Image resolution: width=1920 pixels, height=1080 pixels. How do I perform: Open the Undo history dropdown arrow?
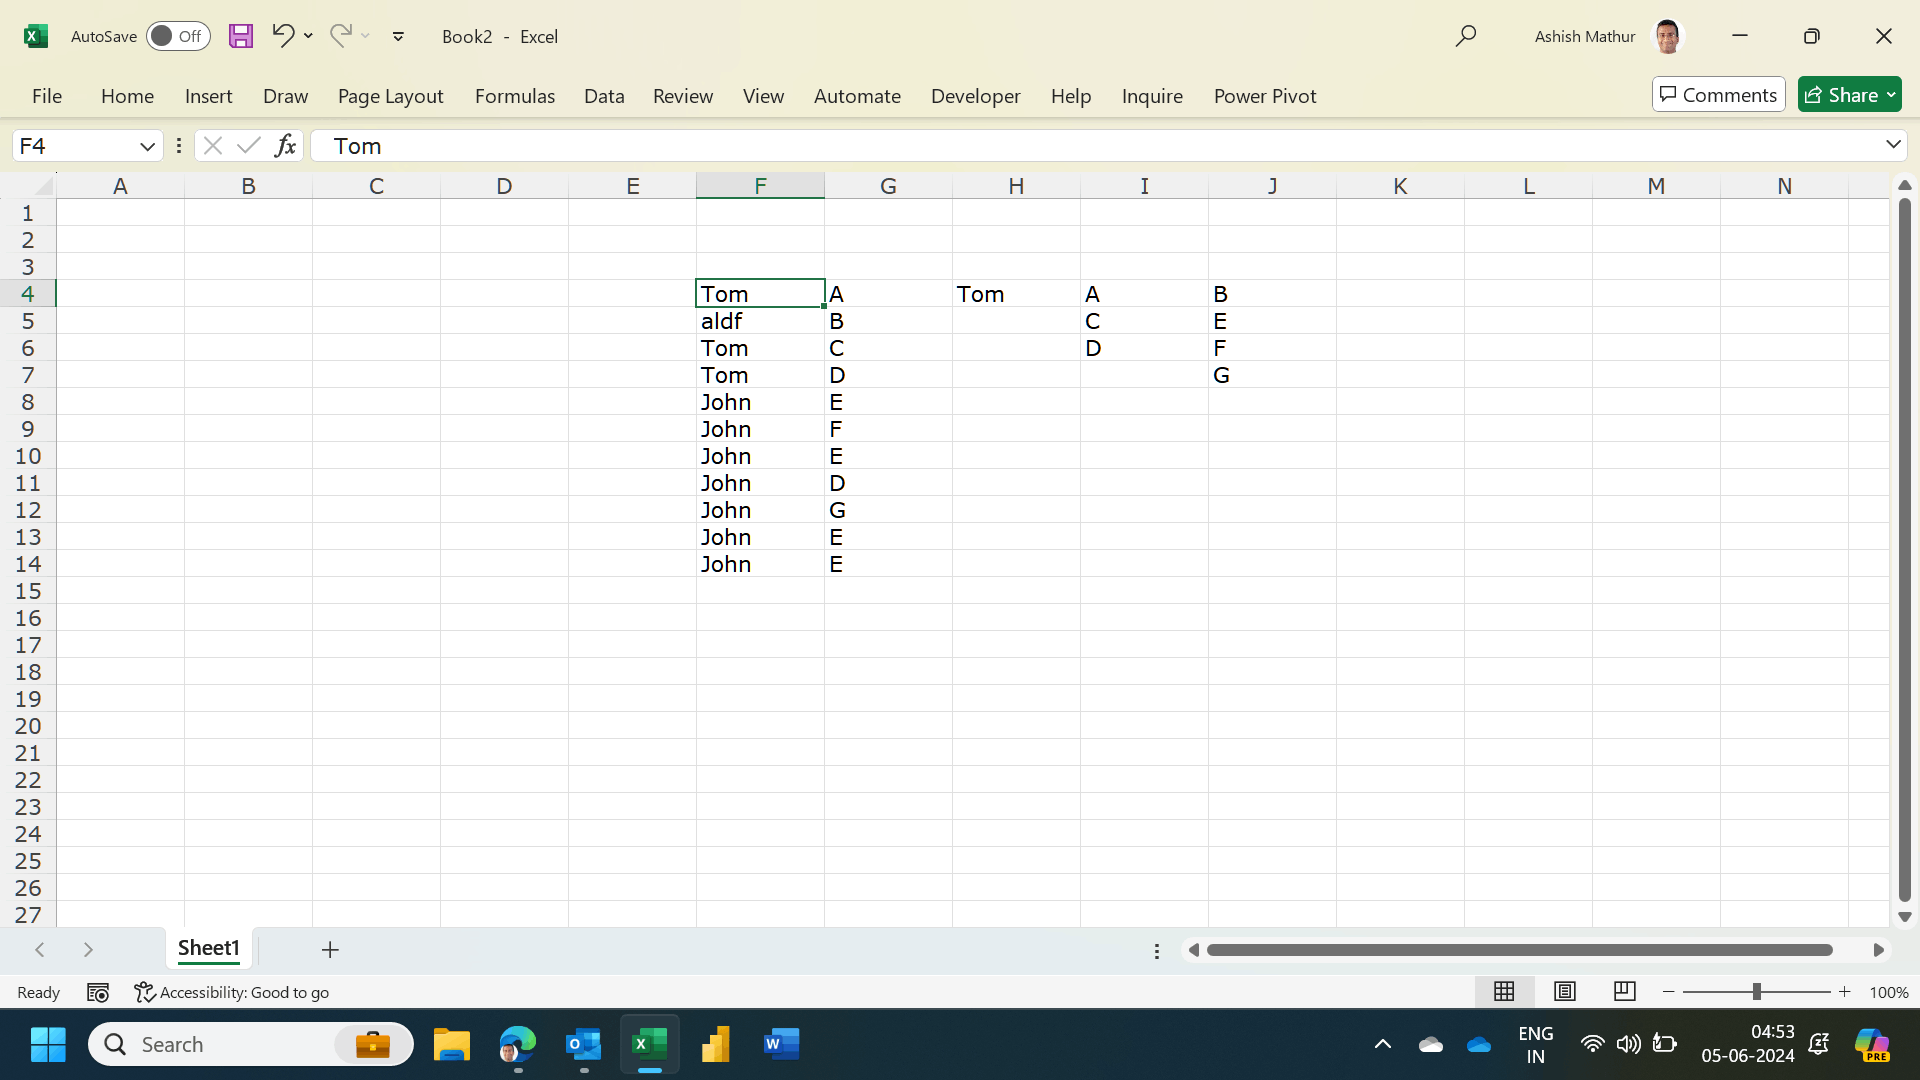click(x=308, y=36)
